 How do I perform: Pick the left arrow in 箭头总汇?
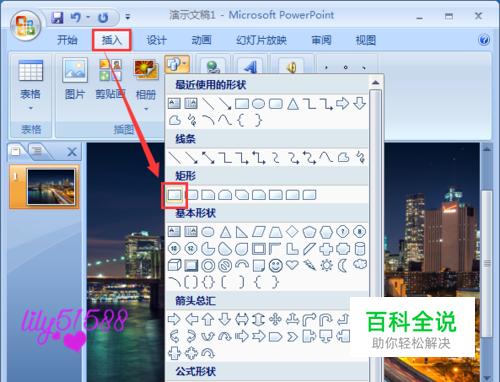click(191, 319)
